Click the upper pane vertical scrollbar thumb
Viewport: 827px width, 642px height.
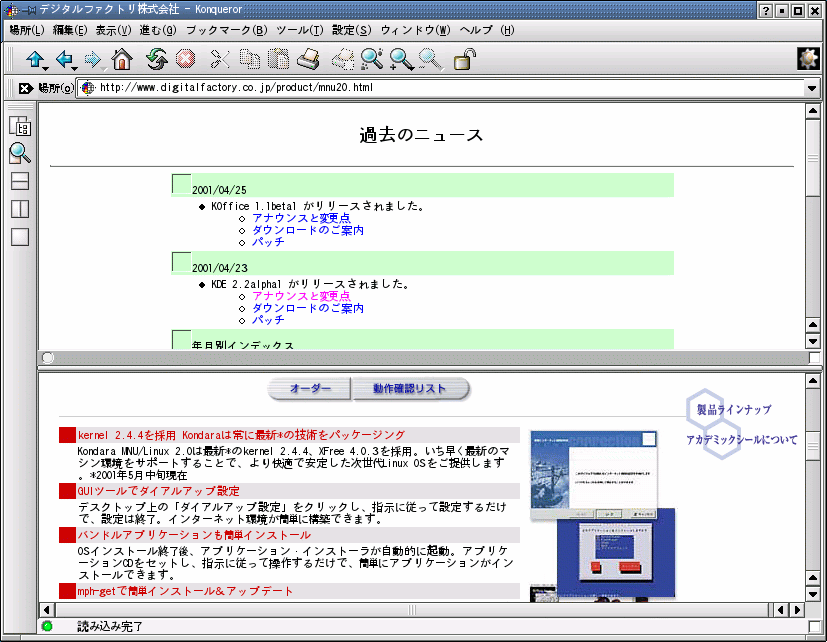pos(813,158)
